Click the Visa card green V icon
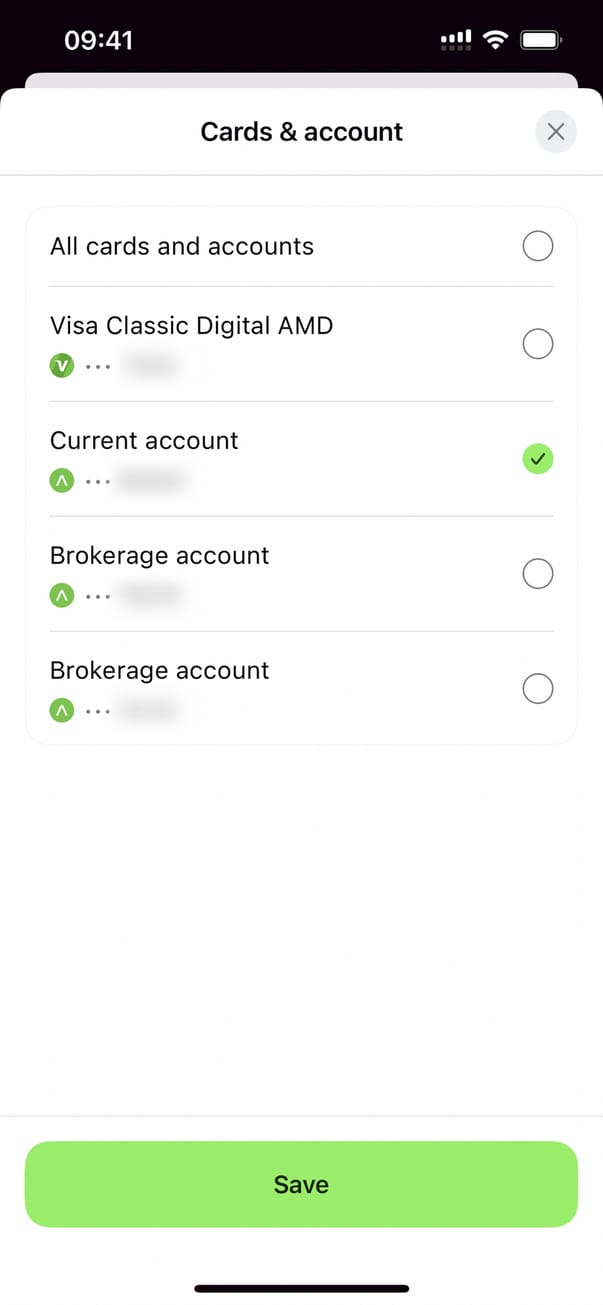Image resolution: width=603 pixels, height=1305 pixels. (x=62, y=366)
